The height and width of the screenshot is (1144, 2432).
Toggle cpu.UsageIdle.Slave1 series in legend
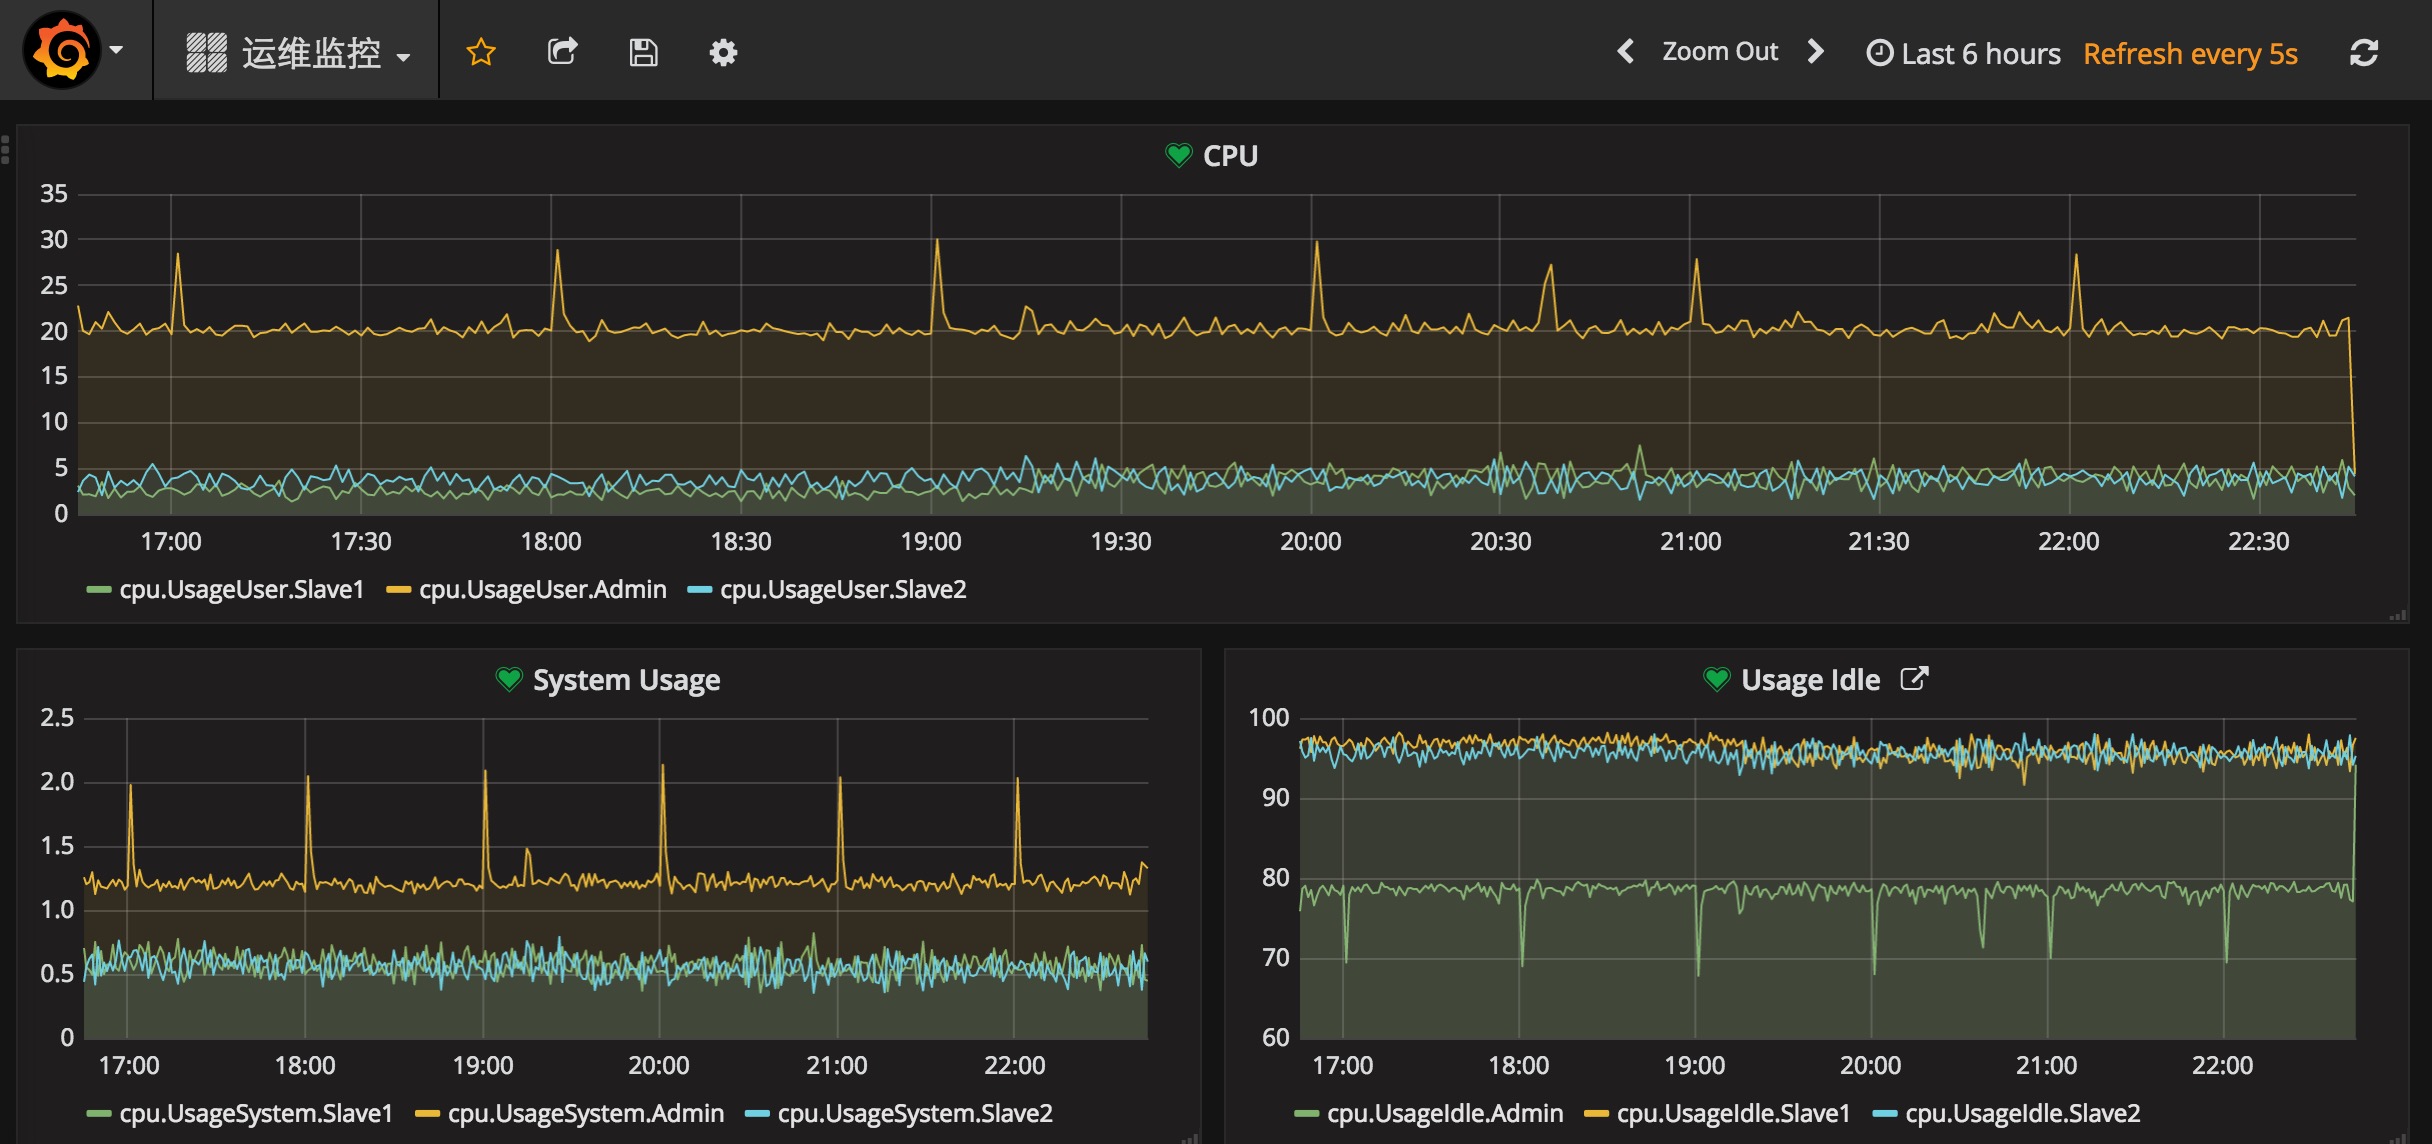pyautogui.click(x=1733, y=1113)
